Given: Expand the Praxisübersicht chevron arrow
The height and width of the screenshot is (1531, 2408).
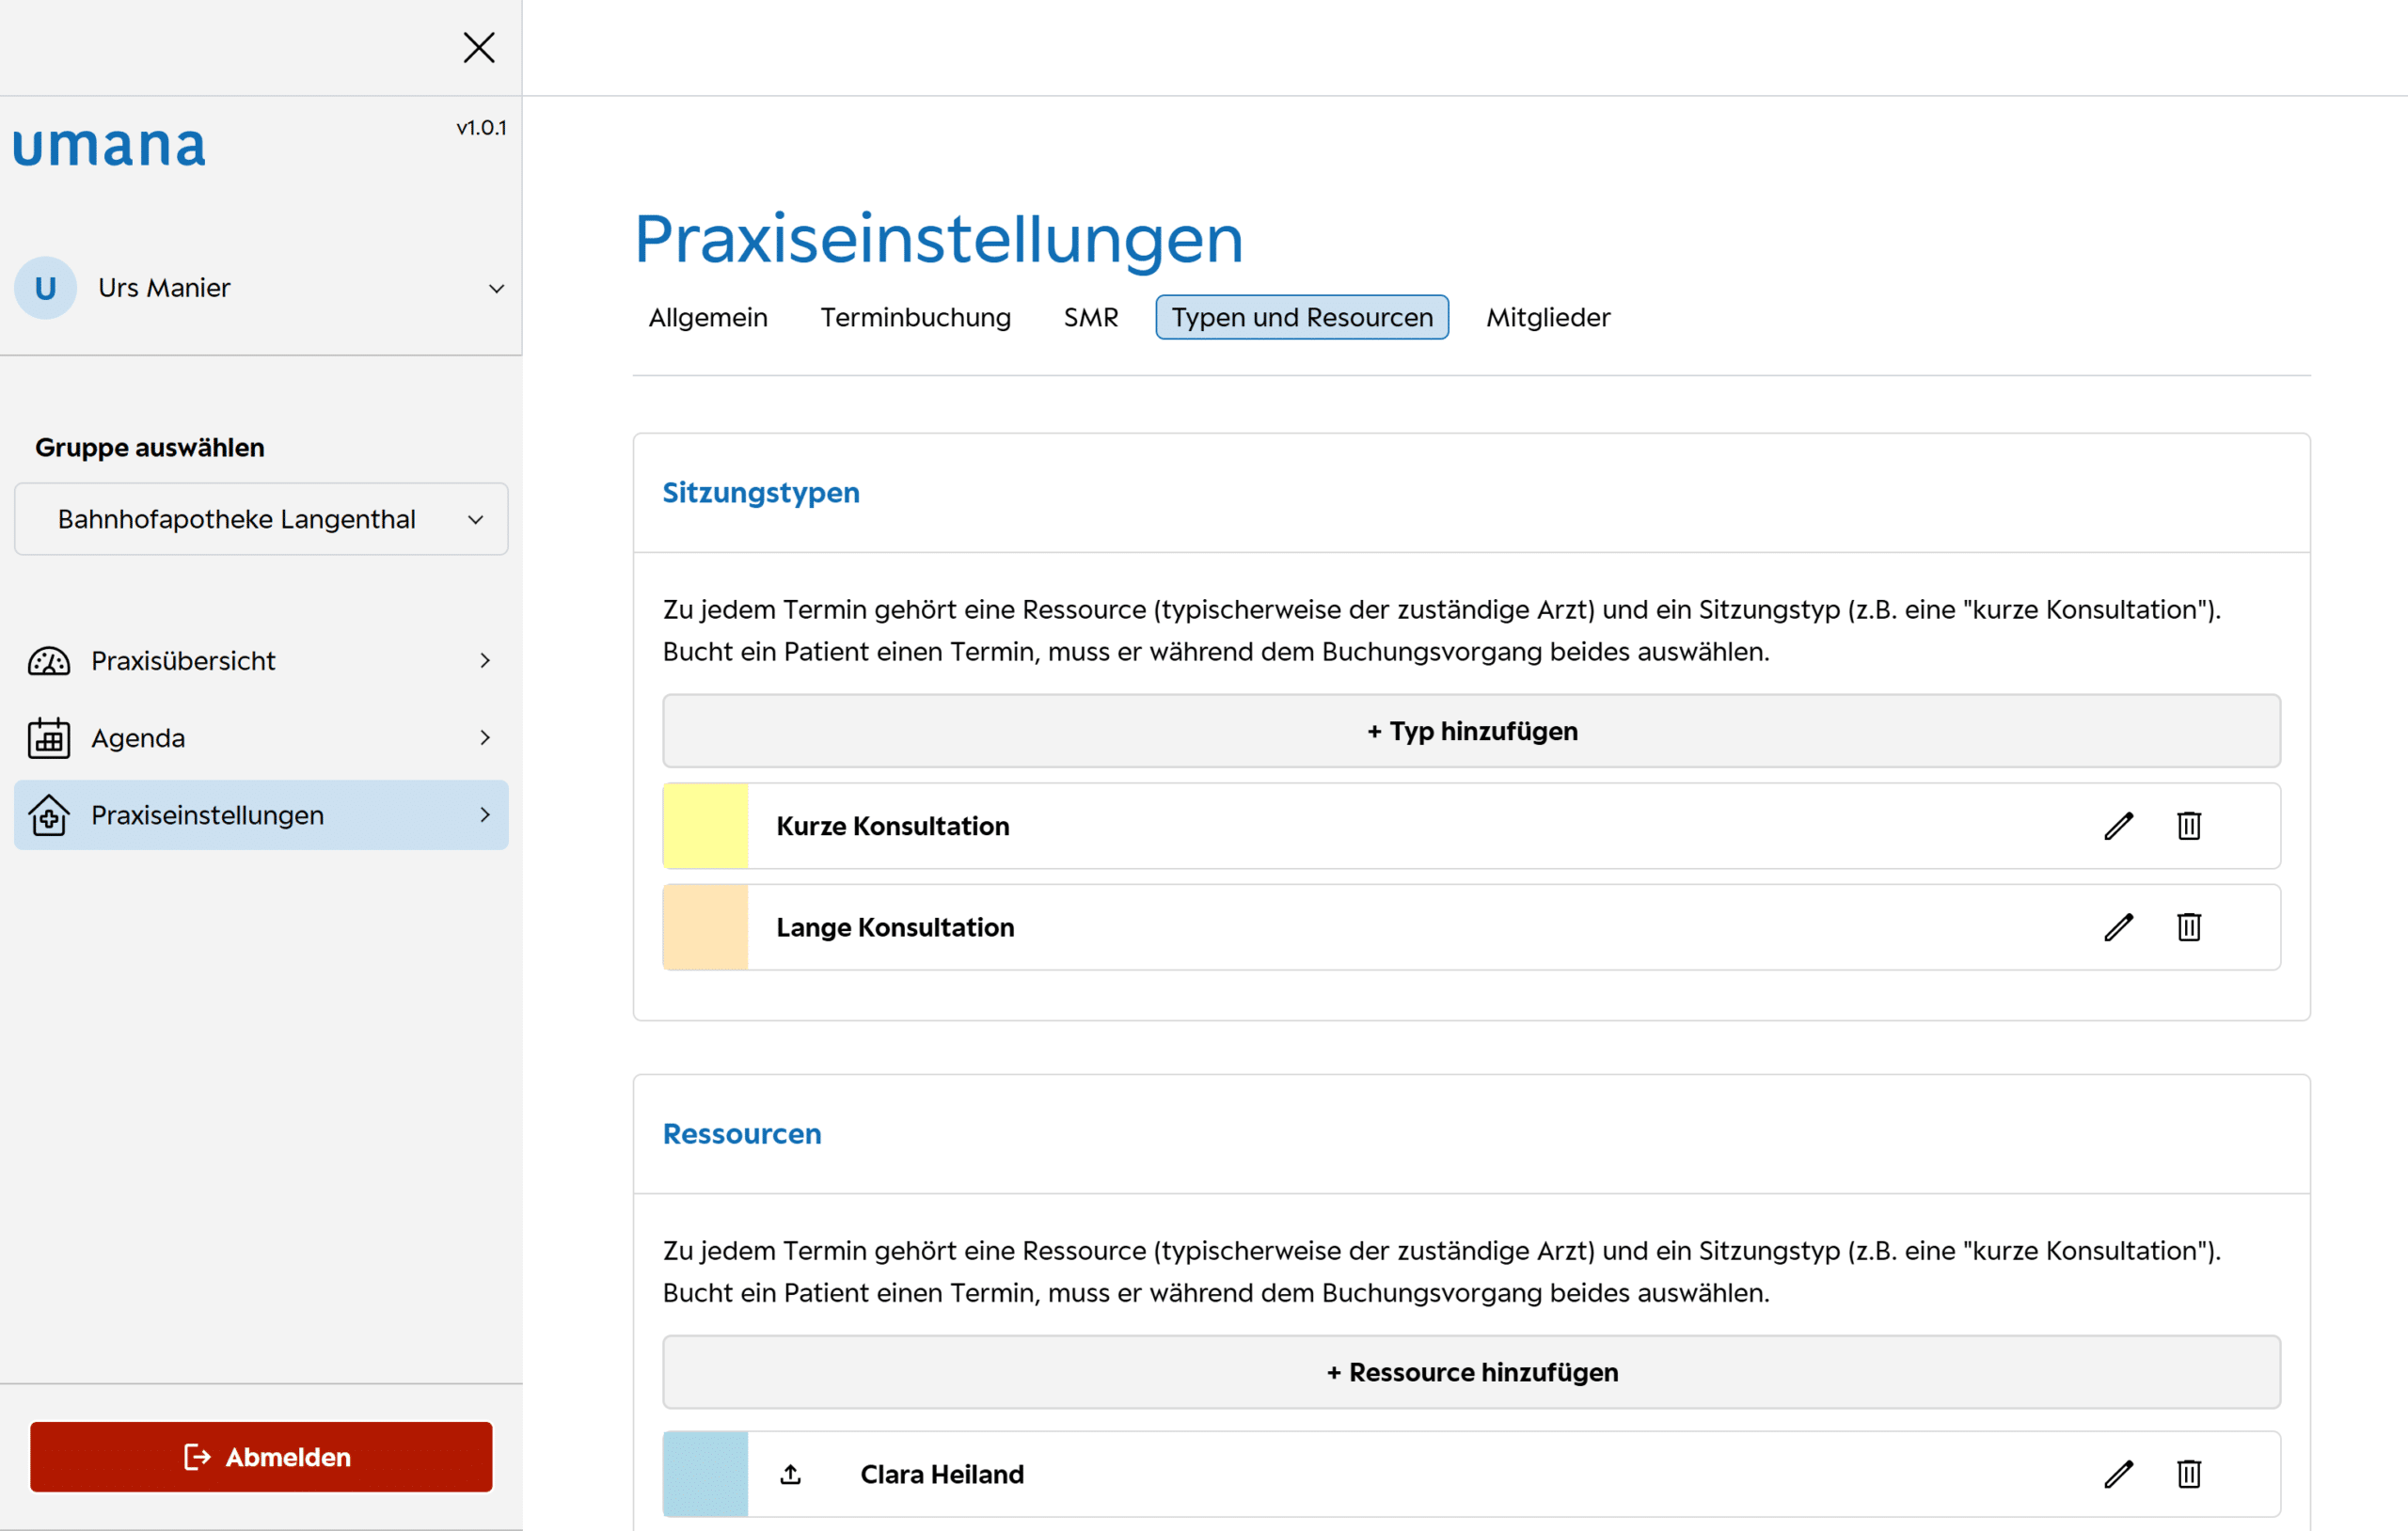Looking at the screenshot, I should (x=485, y=661).
